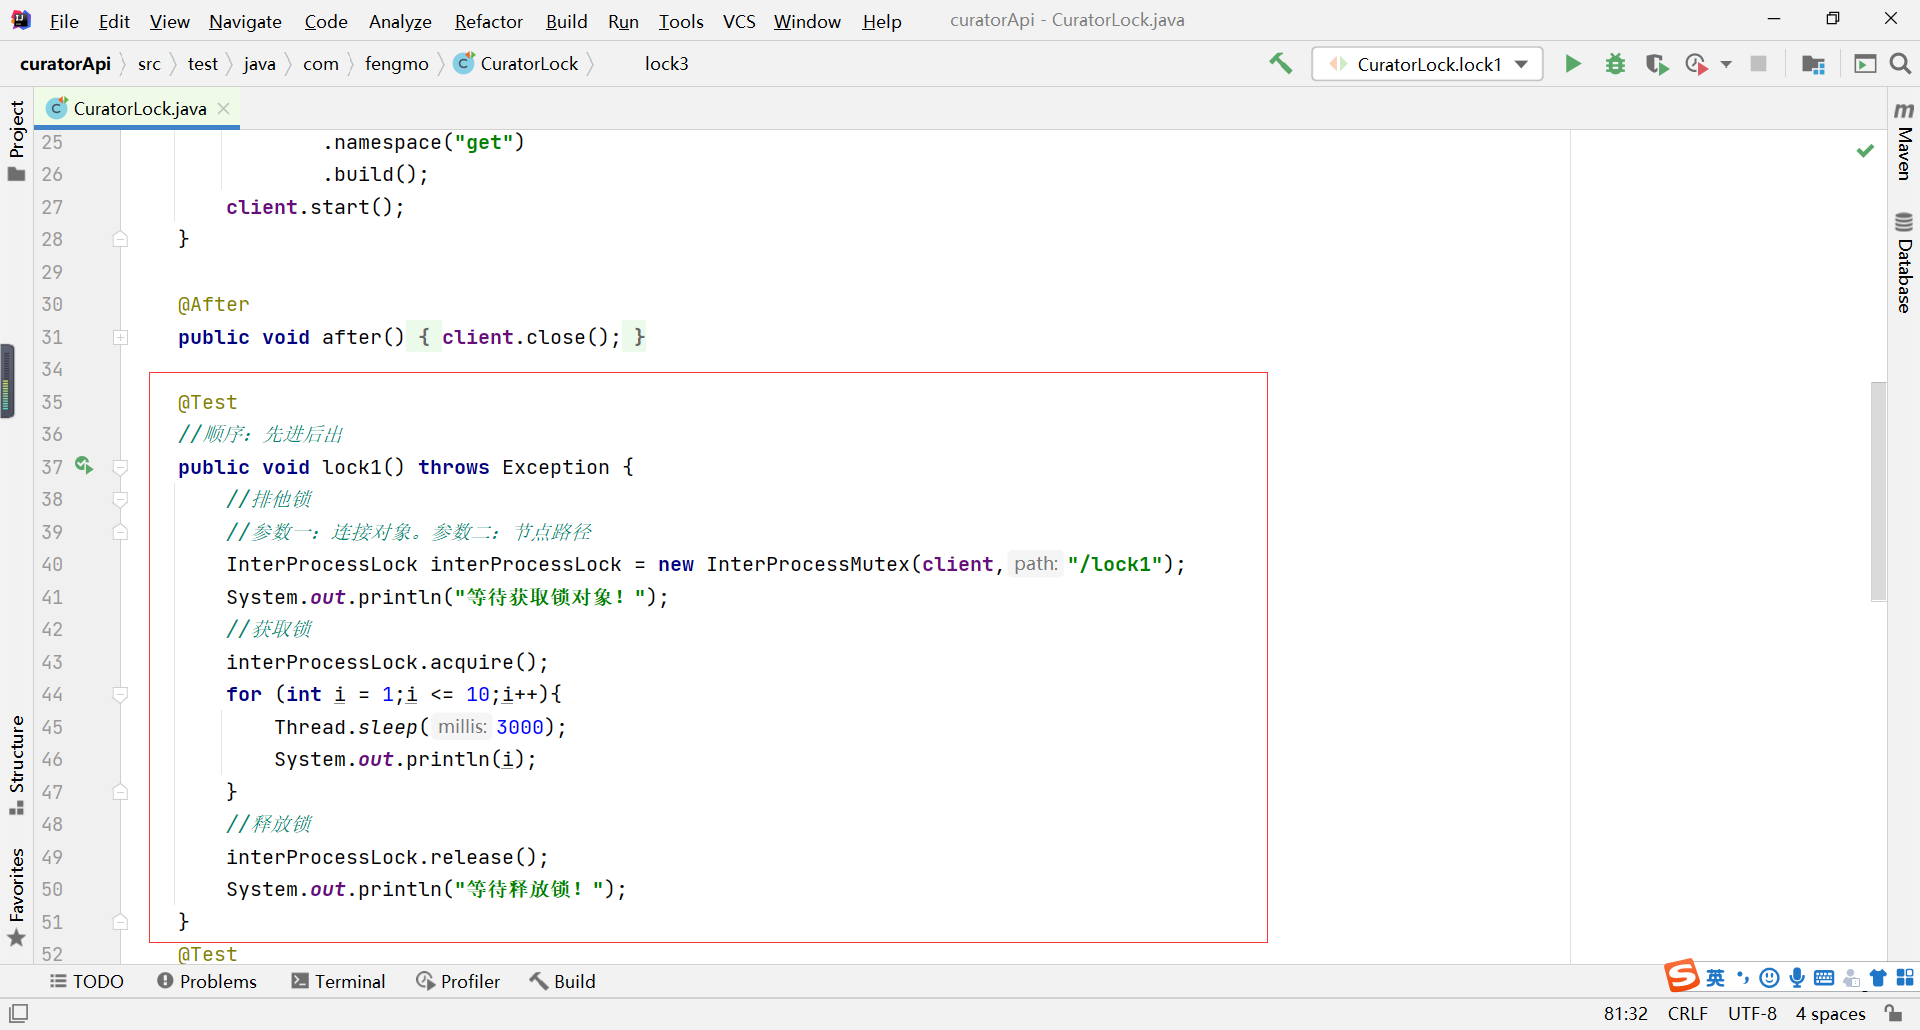
Task: Click the green inspection checkmark indicator
Action: pos(1865,150)
